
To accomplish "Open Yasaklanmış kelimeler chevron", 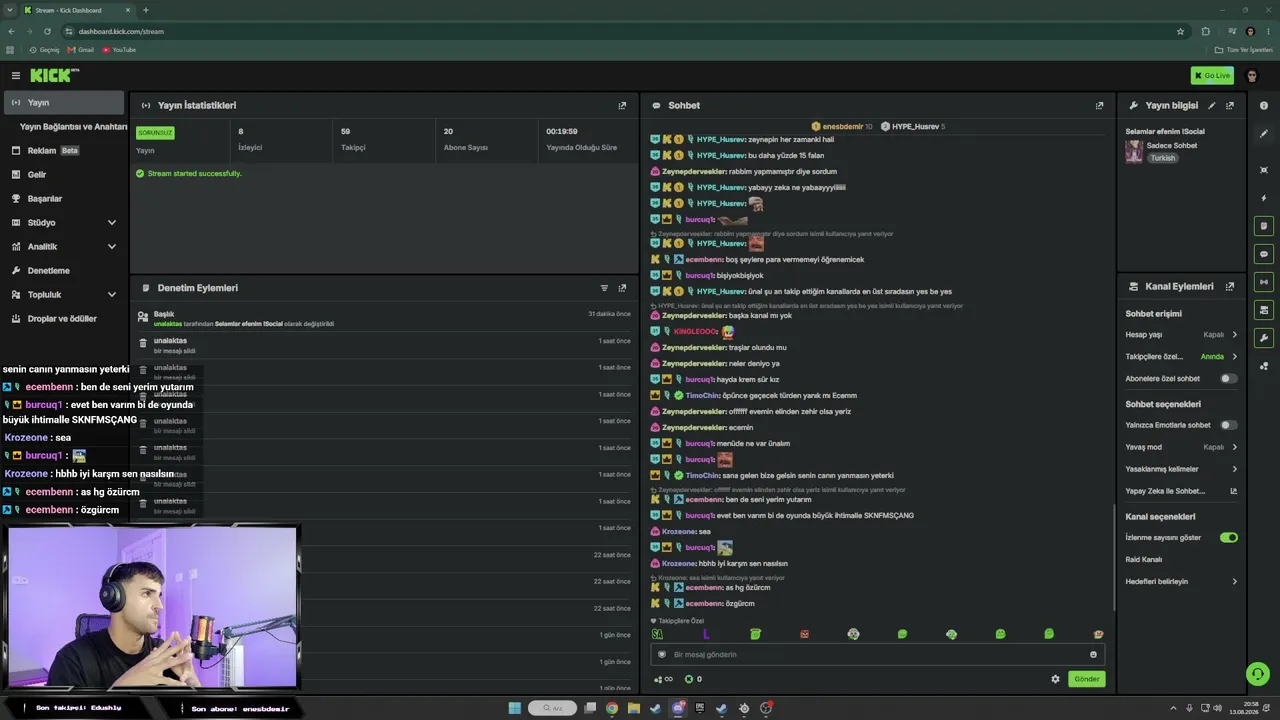I will coord(1234,469).
